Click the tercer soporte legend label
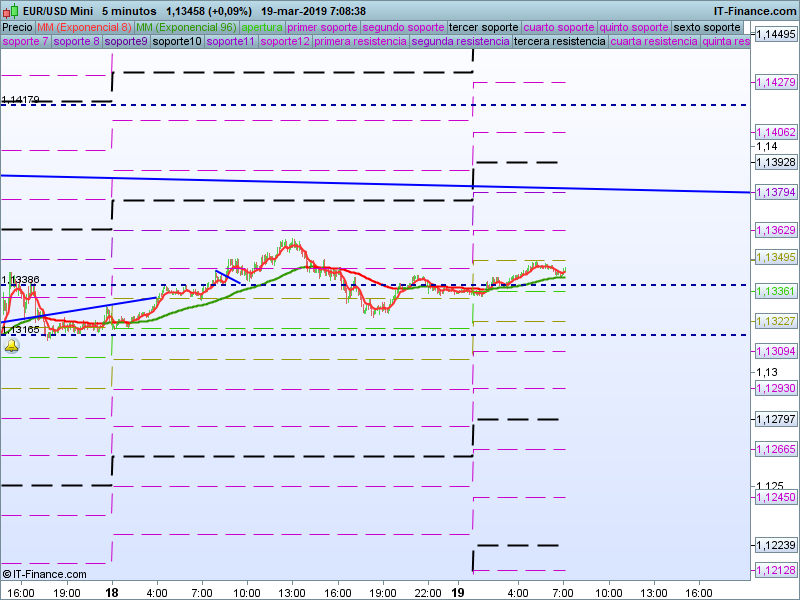The image size is (800, 600). (484, 27)
